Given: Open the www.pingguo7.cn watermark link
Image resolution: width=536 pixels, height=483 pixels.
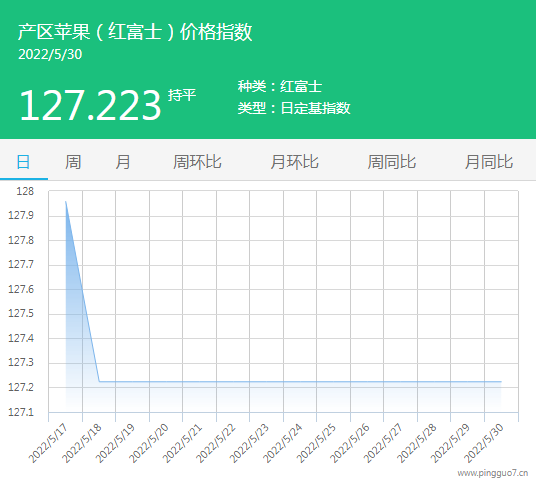Looking at the screenshot, I should [x=493, y=473].
